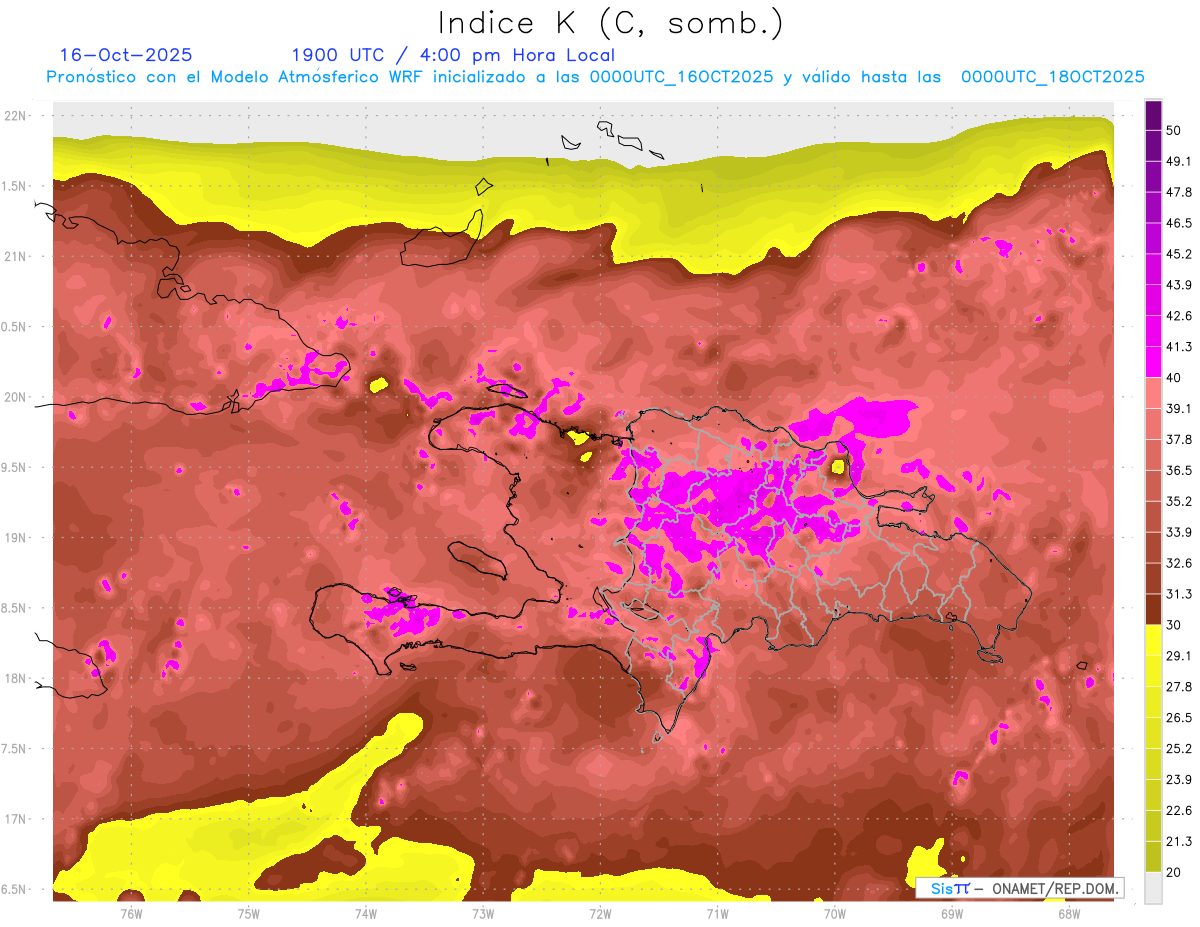Viewport: 1200px width, 927px height.
Task: Pick the magenta colorbar segment between 40 and 41.3
Action: [1153, 361]
